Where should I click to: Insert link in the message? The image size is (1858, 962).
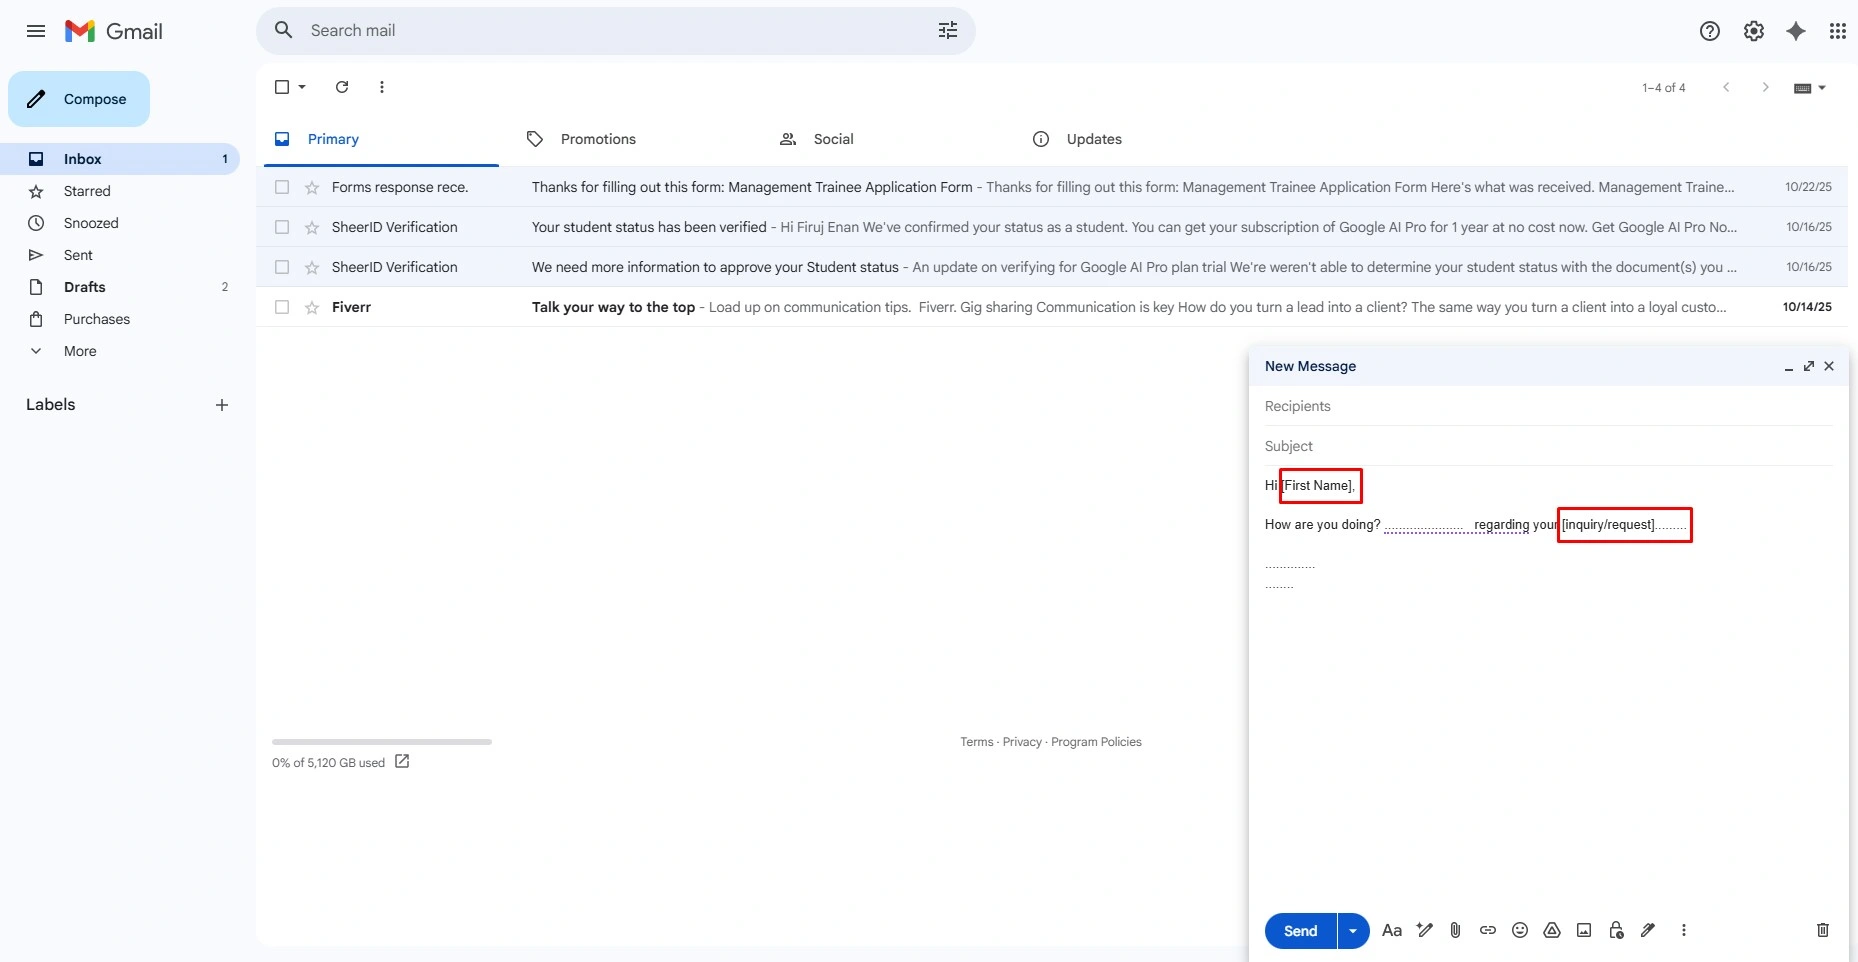[x=1488, y=930]
